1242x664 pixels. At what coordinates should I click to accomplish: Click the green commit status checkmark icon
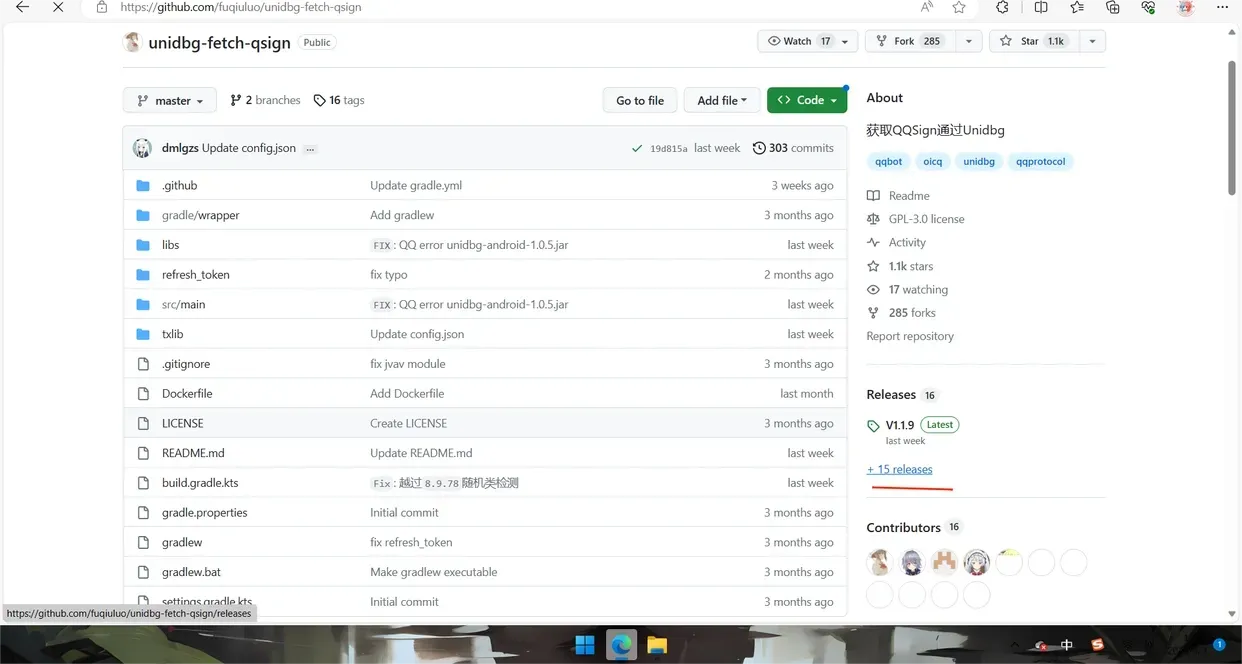click(637, 148)
